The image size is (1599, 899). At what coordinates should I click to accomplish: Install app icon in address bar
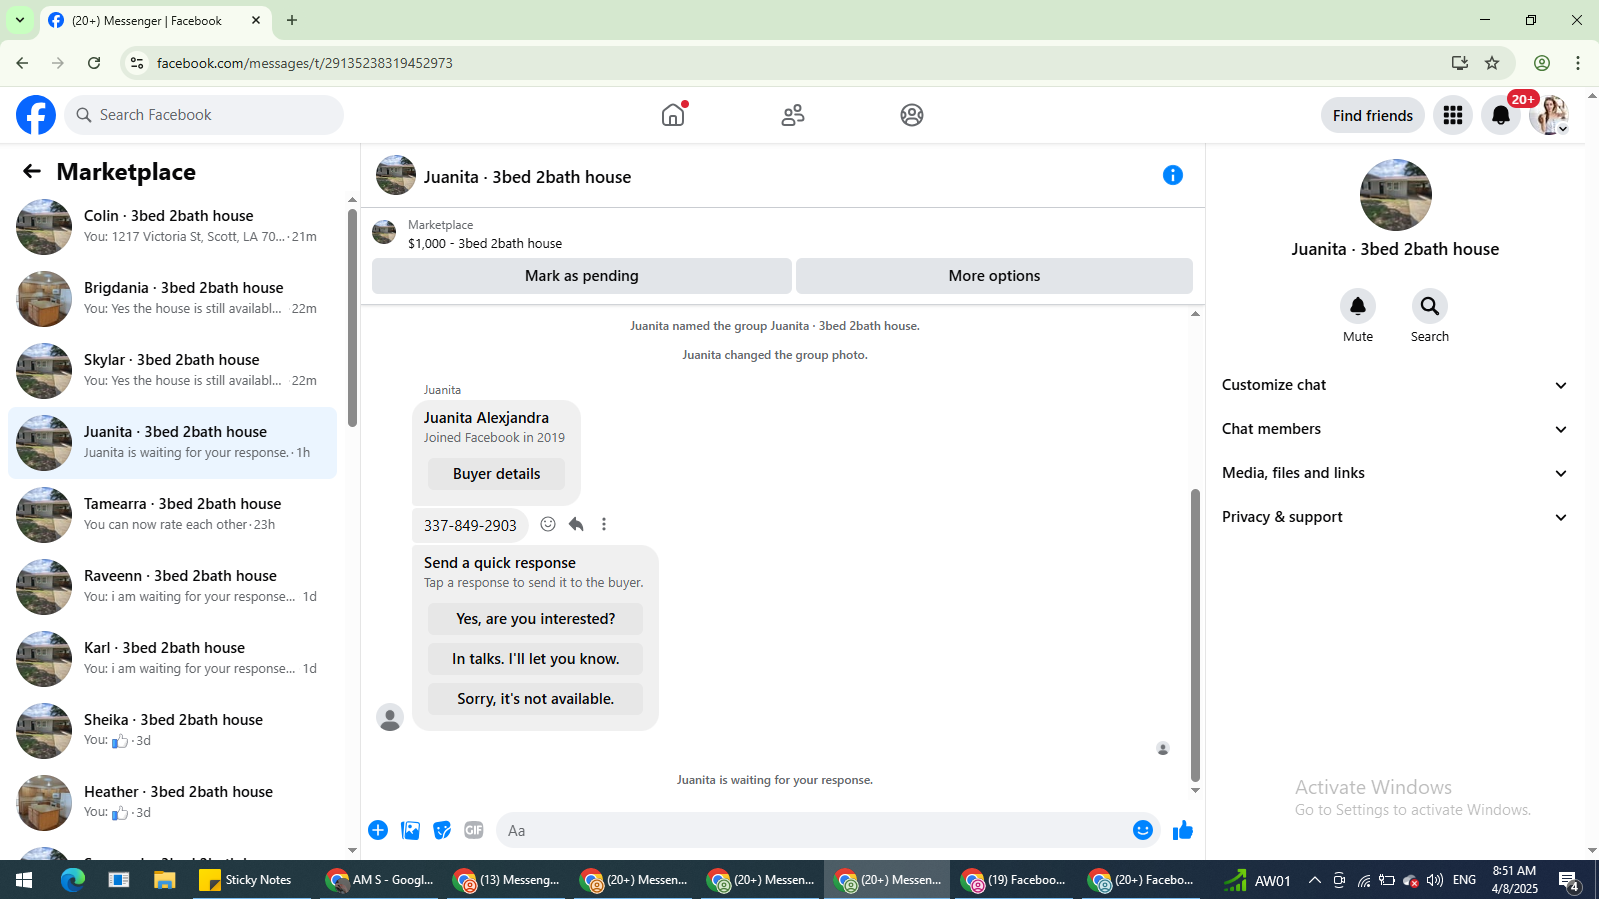tap(1460, 63)
